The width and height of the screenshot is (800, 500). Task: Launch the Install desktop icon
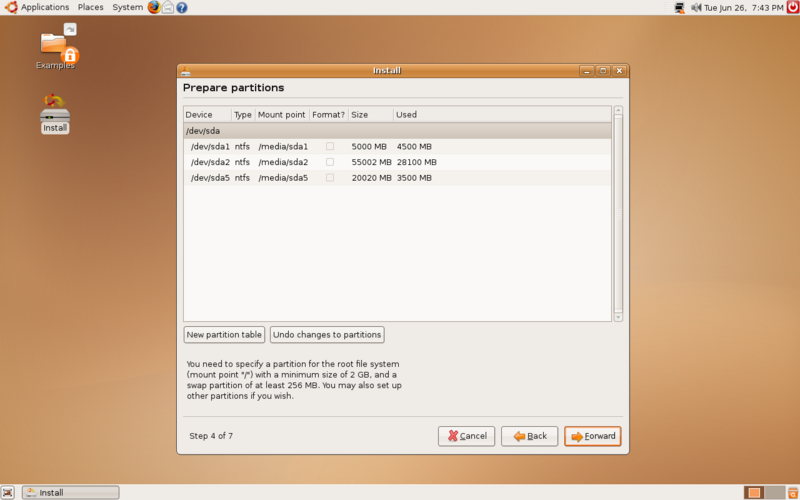click(x=55, y=114)
